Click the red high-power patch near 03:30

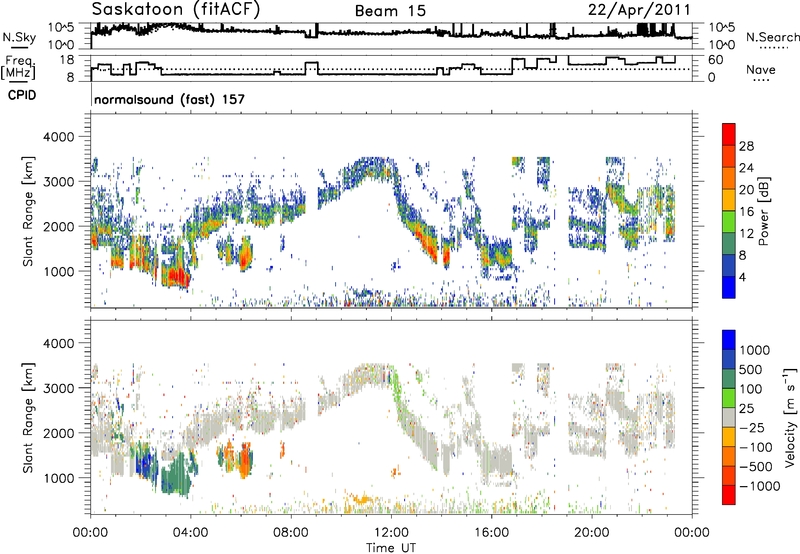(x=176, y=277)
